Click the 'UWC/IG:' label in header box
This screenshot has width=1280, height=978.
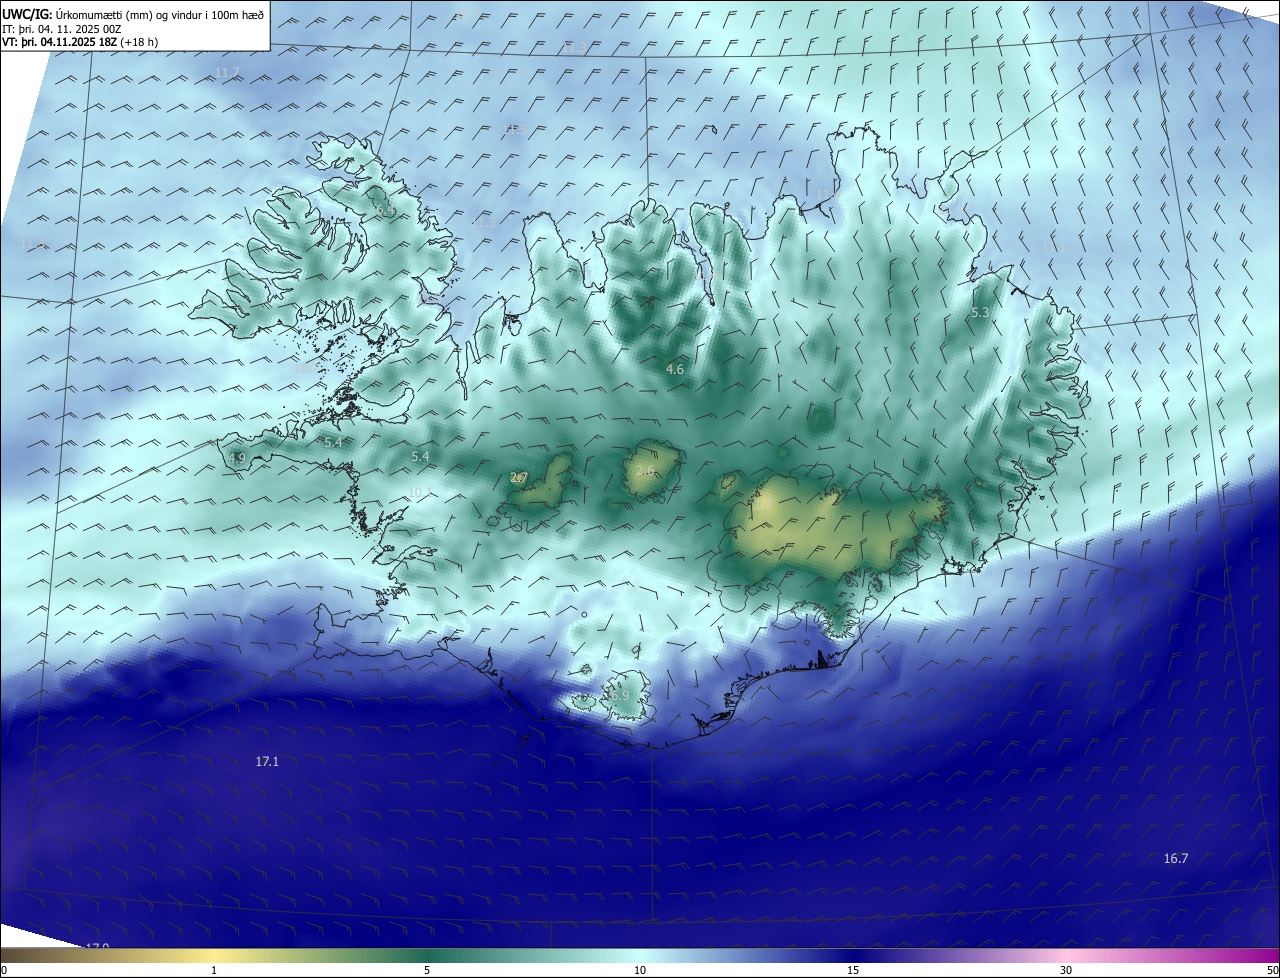[27, 14]
